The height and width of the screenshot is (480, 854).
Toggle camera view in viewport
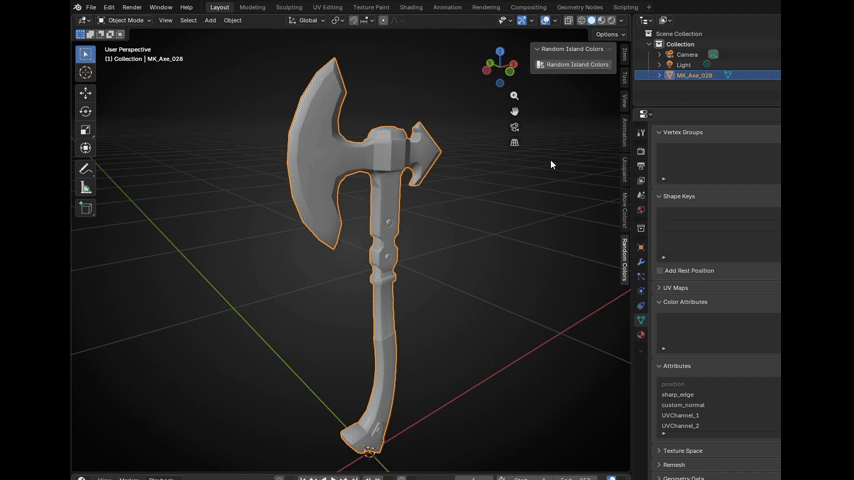coord(514,127)
